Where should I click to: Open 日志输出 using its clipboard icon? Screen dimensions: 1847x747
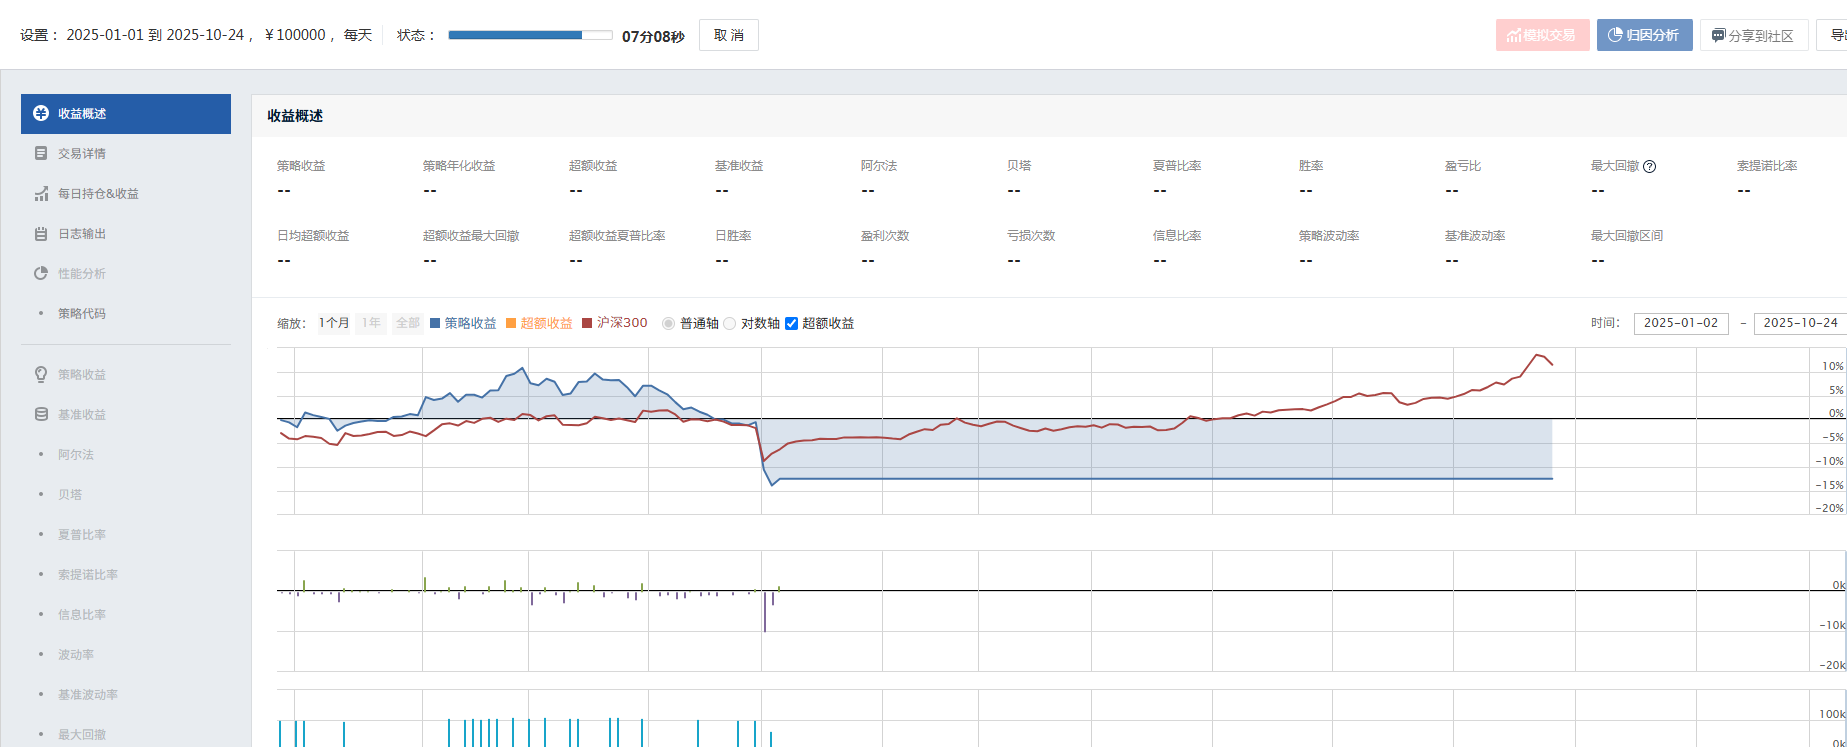click(x=41, y=234)
